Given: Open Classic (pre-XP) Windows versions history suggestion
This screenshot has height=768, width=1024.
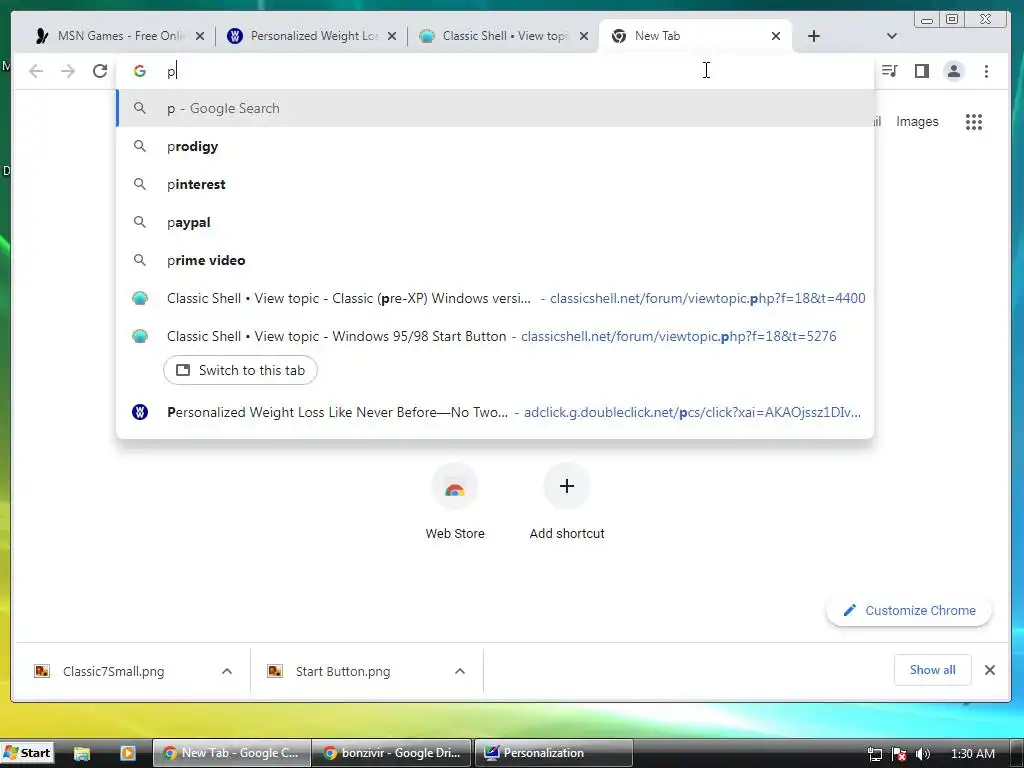Looking at the screenshot, I should pos(495,298).
